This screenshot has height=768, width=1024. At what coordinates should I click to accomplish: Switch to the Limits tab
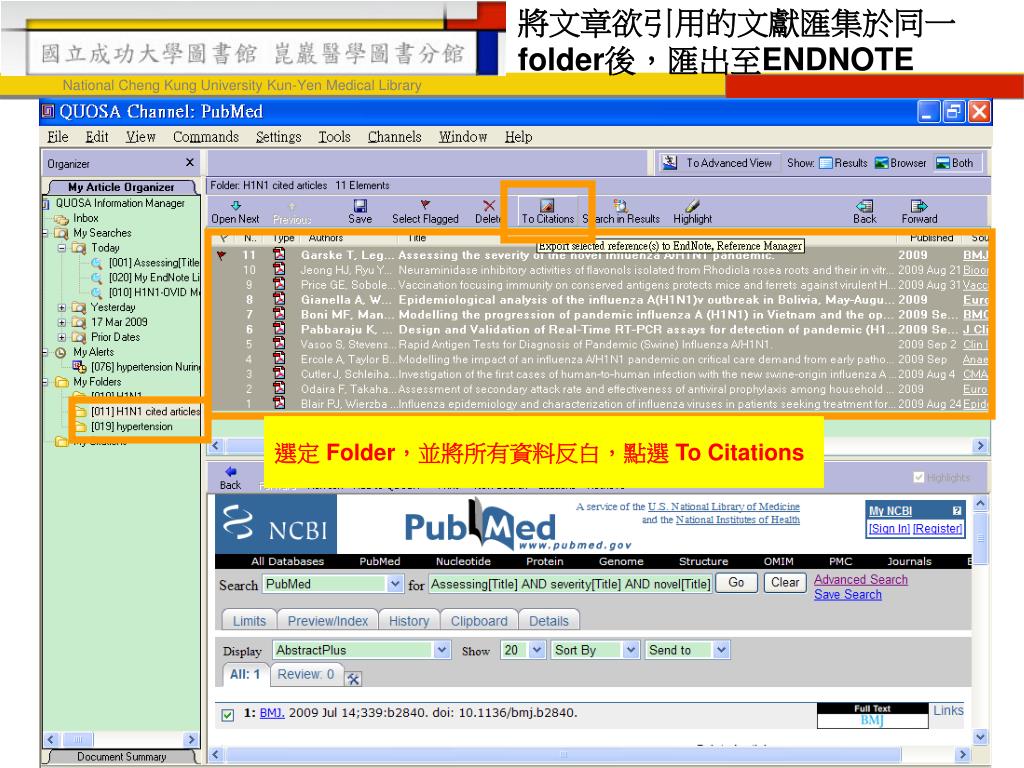(x=249, y=620)
